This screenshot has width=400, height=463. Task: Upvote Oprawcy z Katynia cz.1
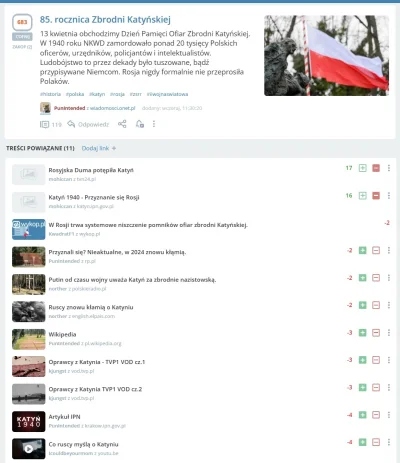pyautogui.click(x=362, y=360)
